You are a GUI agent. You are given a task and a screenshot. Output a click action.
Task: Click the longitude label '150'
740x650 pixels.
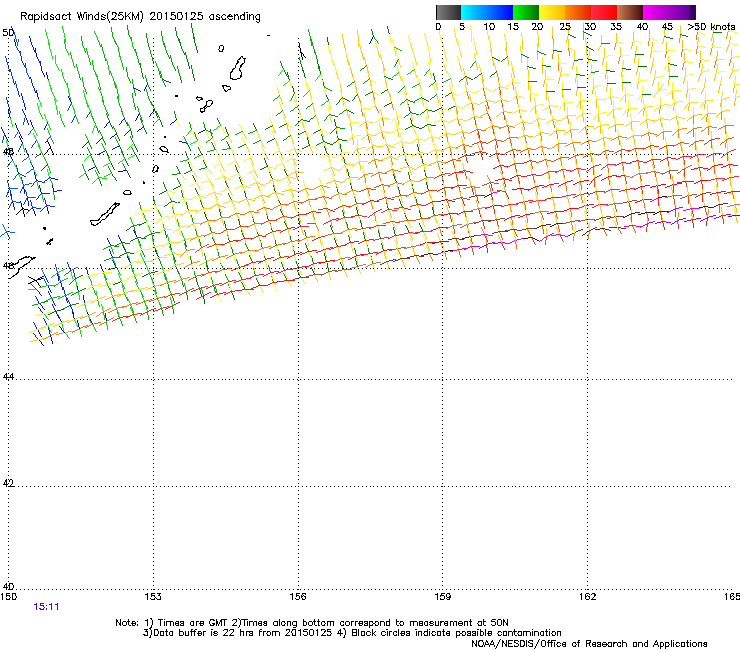[x=8, y=597]
